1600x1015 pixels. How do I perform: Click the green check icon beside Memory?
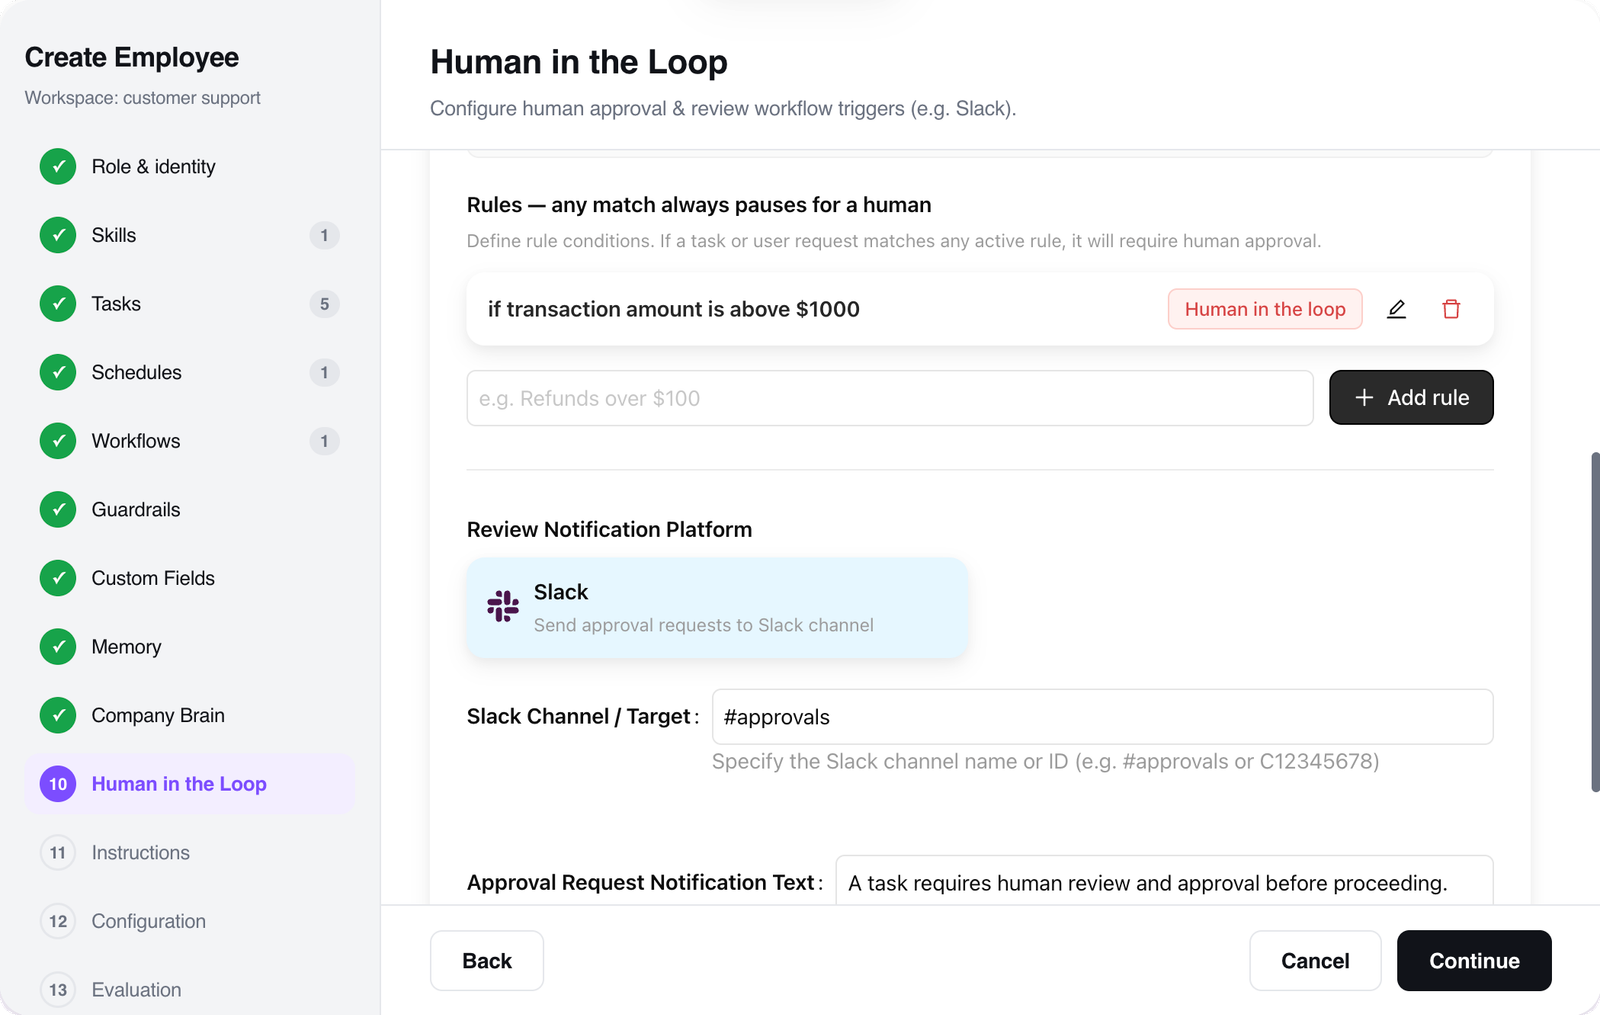point(58,647)
